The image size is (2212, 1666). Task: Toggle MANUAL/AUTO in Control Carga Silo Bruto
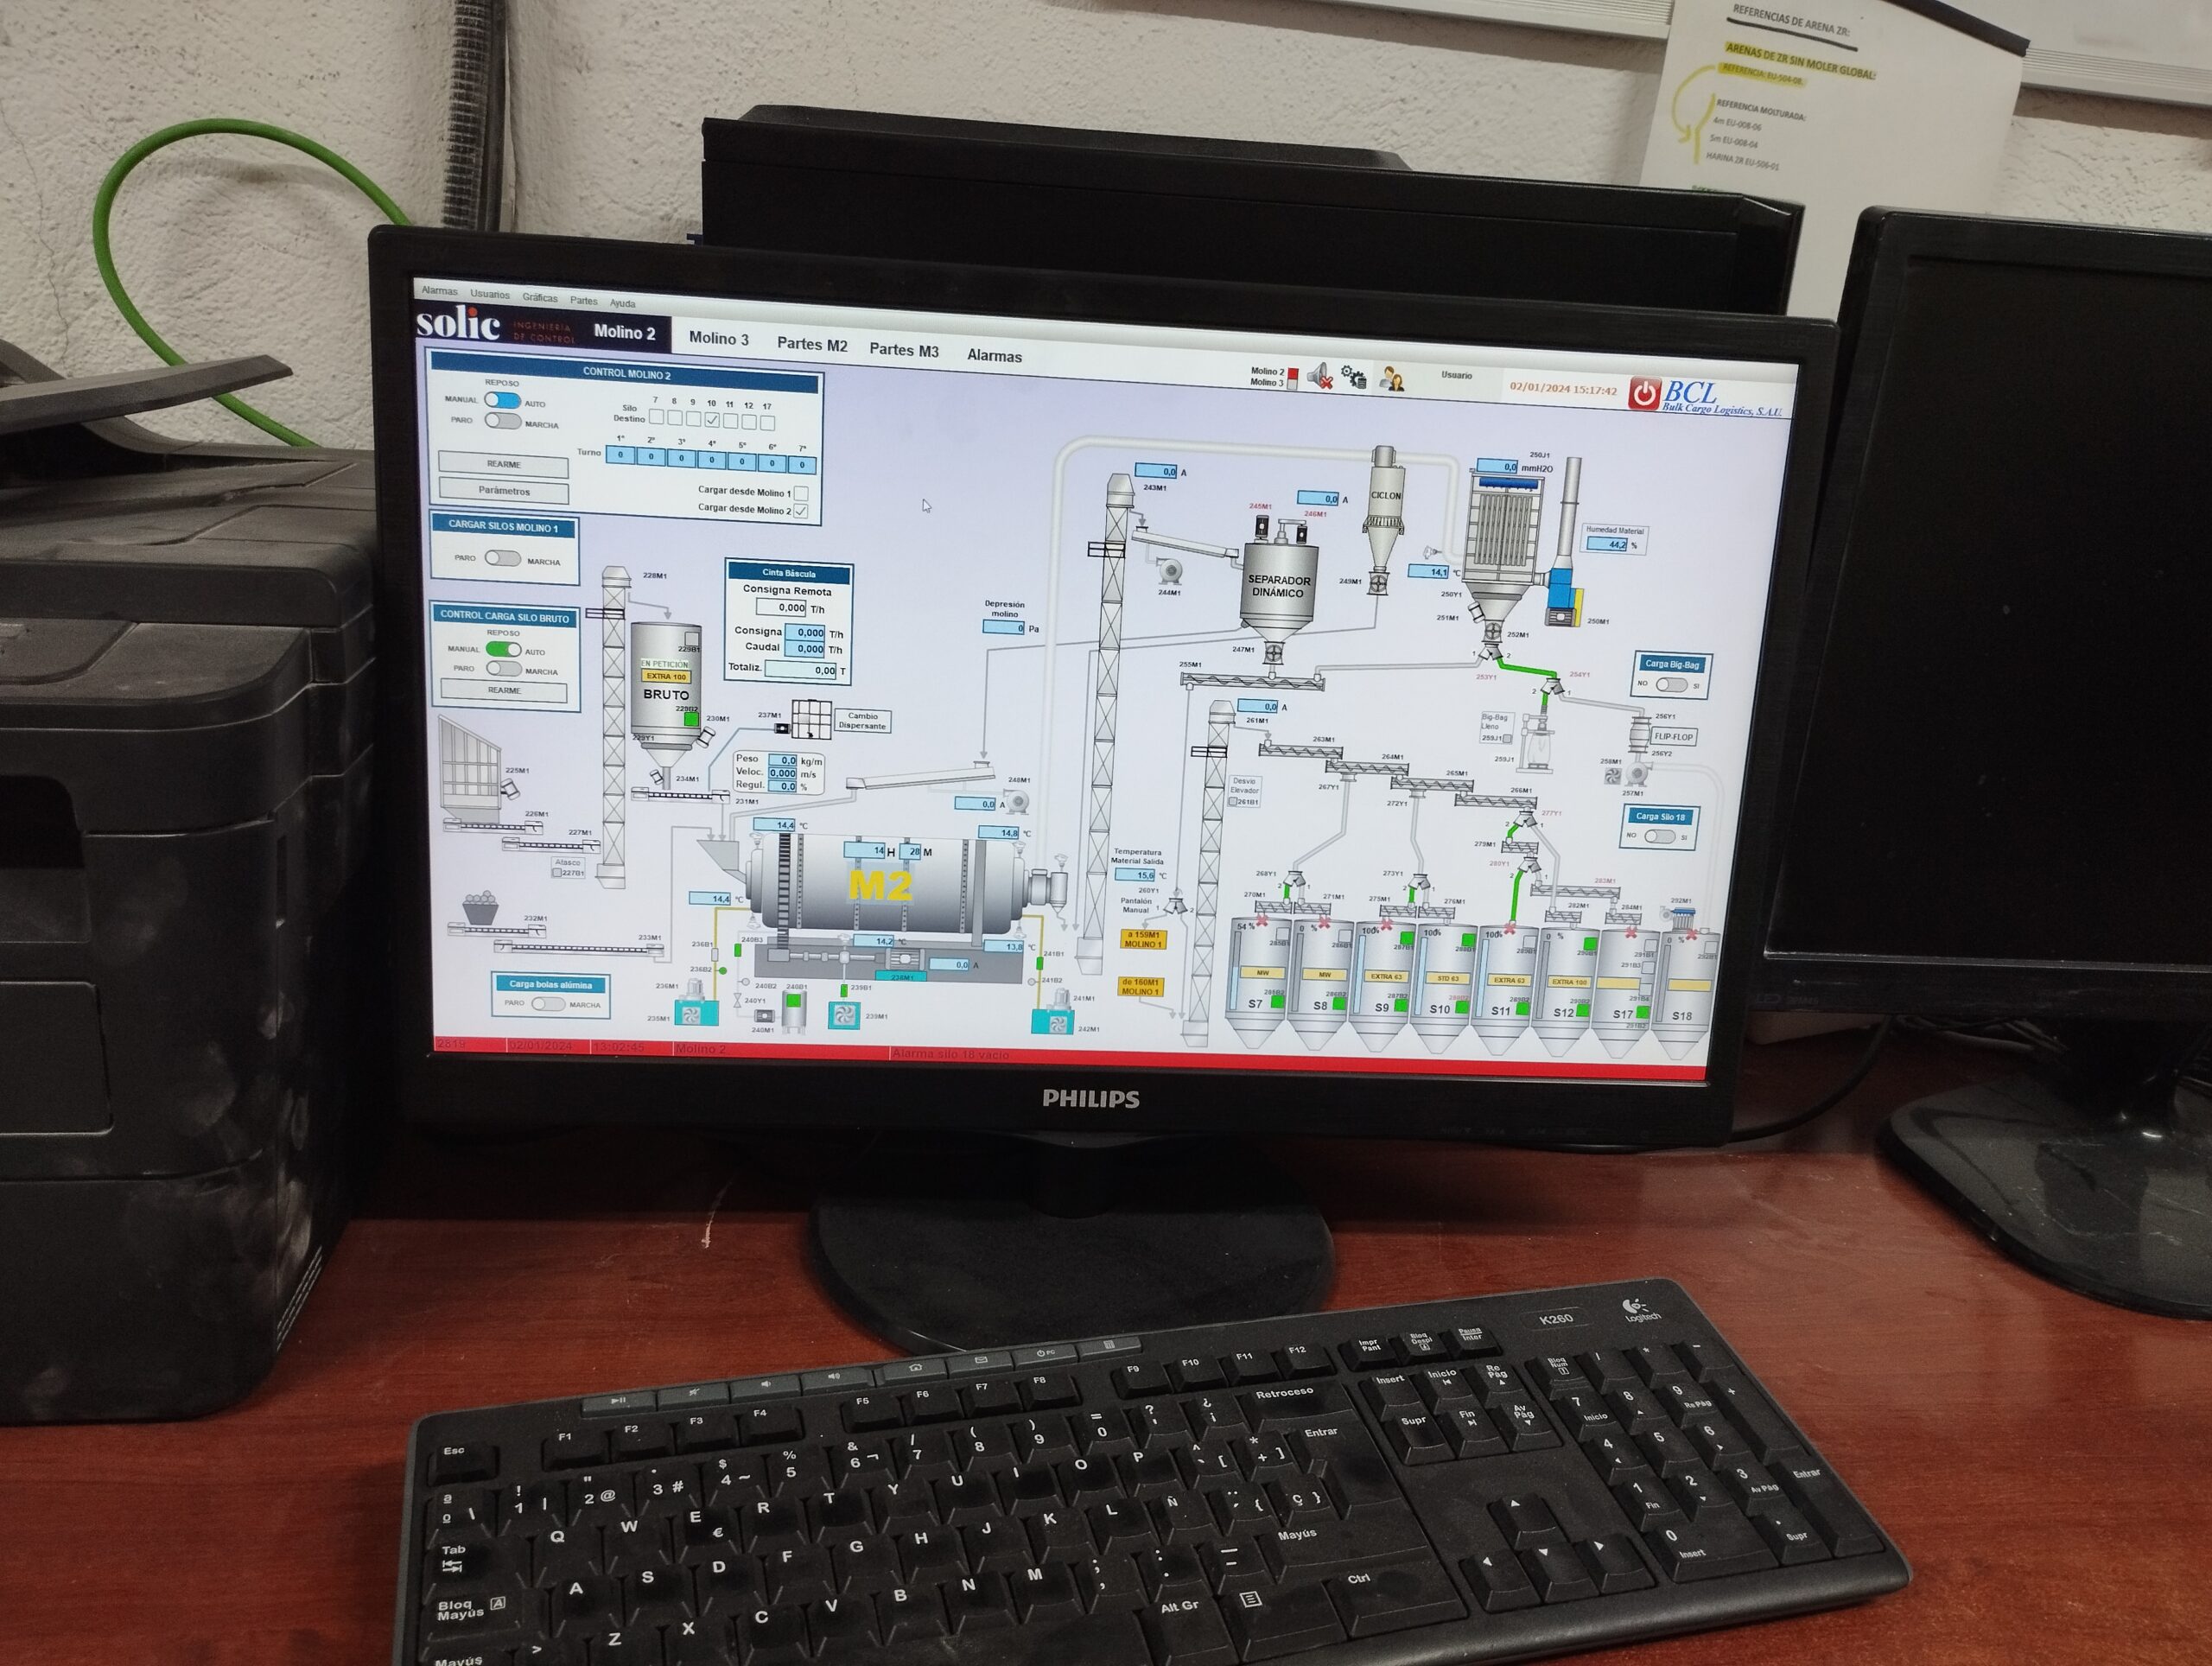pos(503,649)
